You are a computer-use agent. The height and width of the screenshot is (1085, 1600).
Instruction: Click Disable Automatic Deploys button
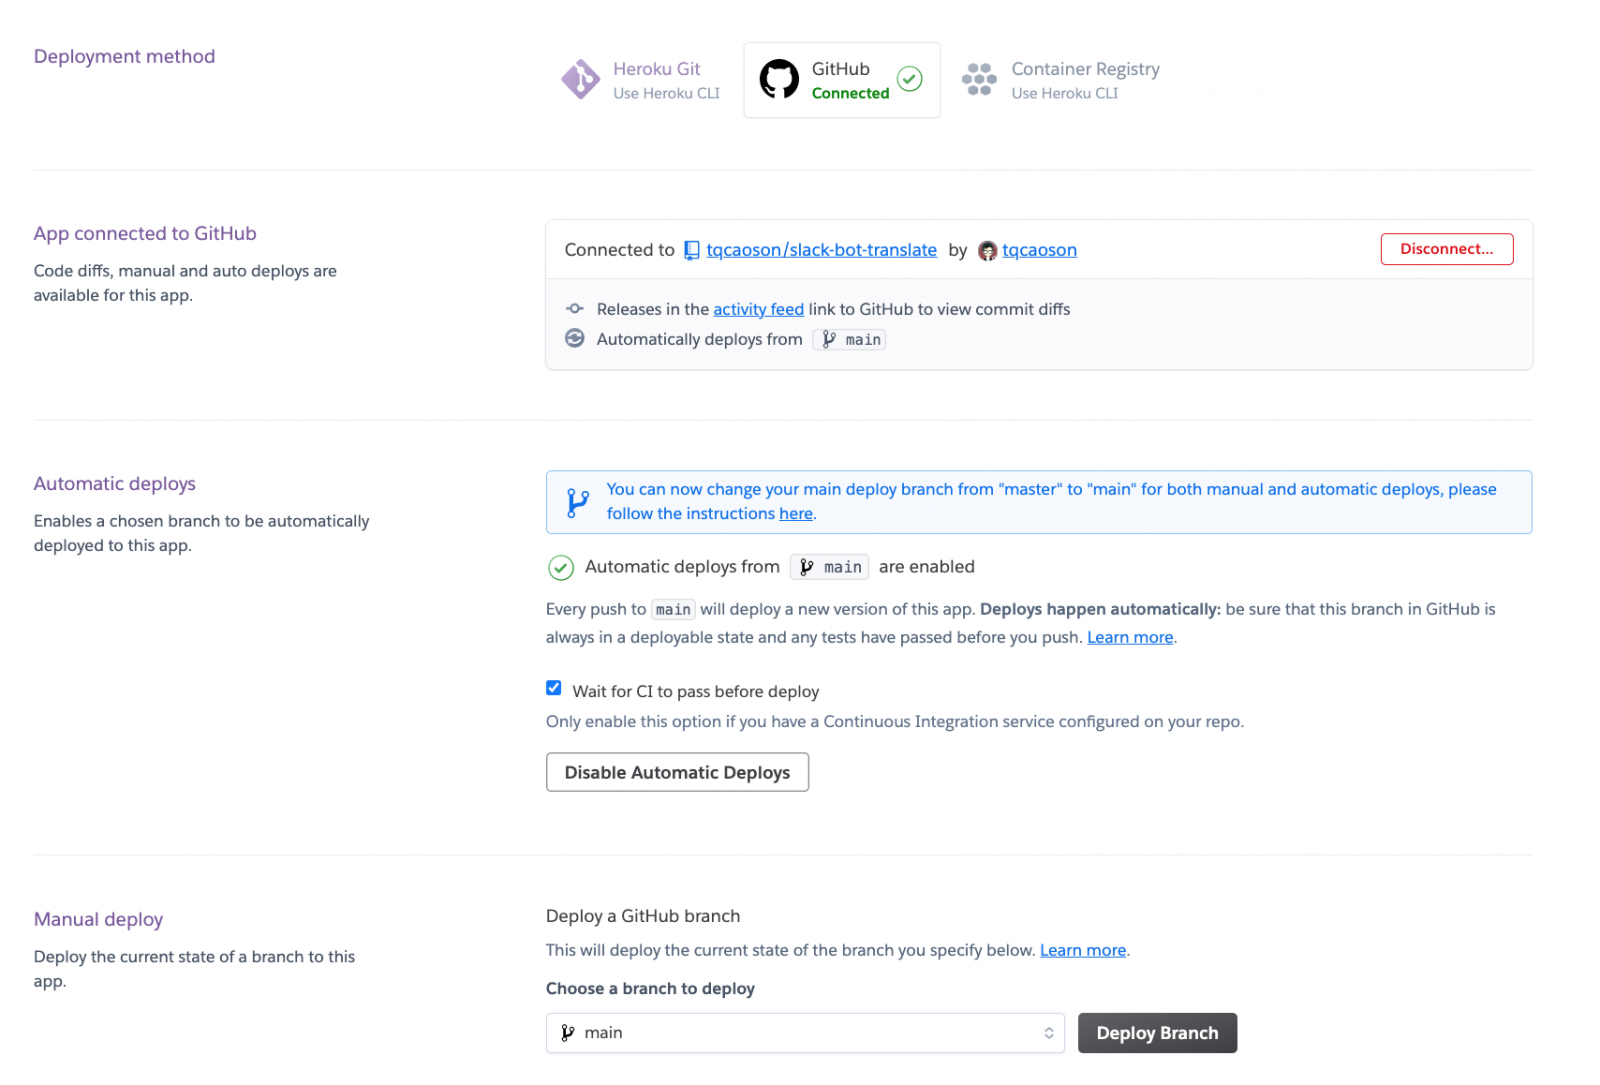677,772
